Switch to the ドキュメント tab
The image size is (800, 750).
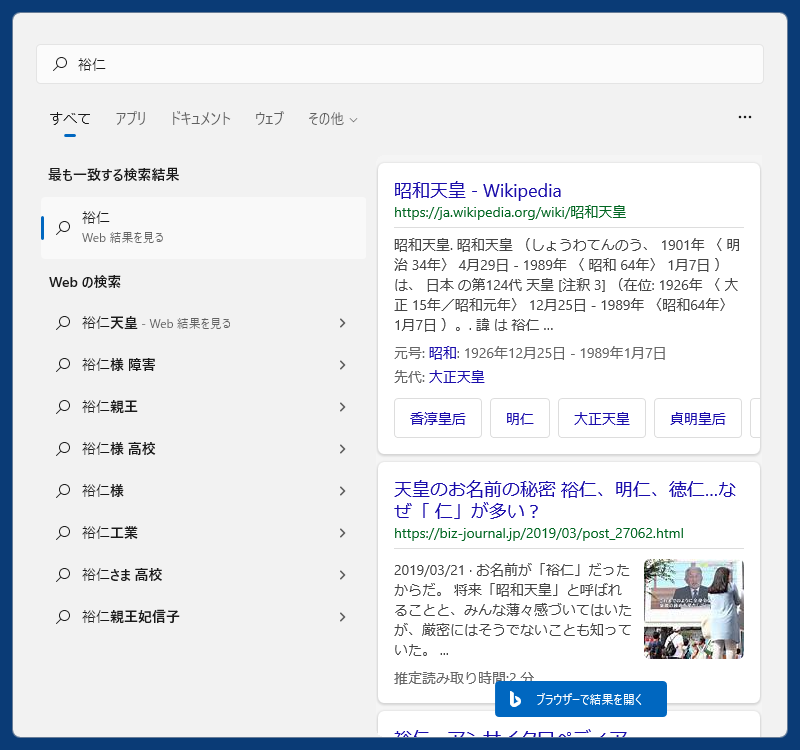coord(201,119)
